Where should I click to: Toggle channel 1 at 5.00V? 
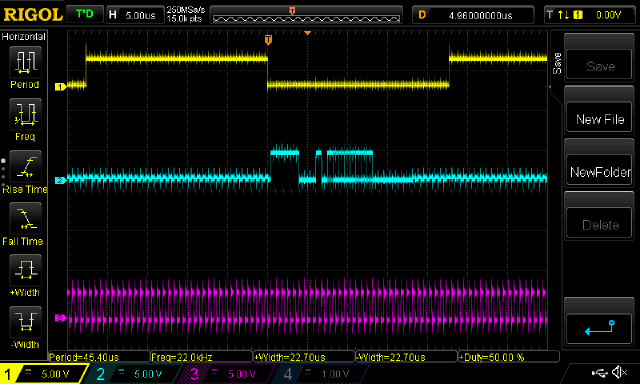44,374
